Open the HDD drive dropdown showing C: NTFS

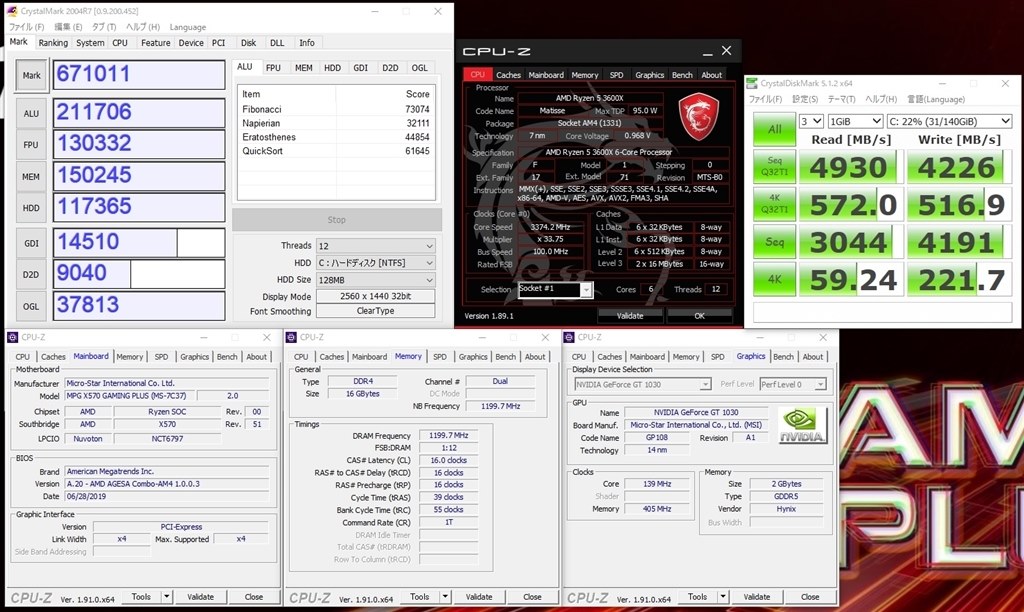(376, 263)
